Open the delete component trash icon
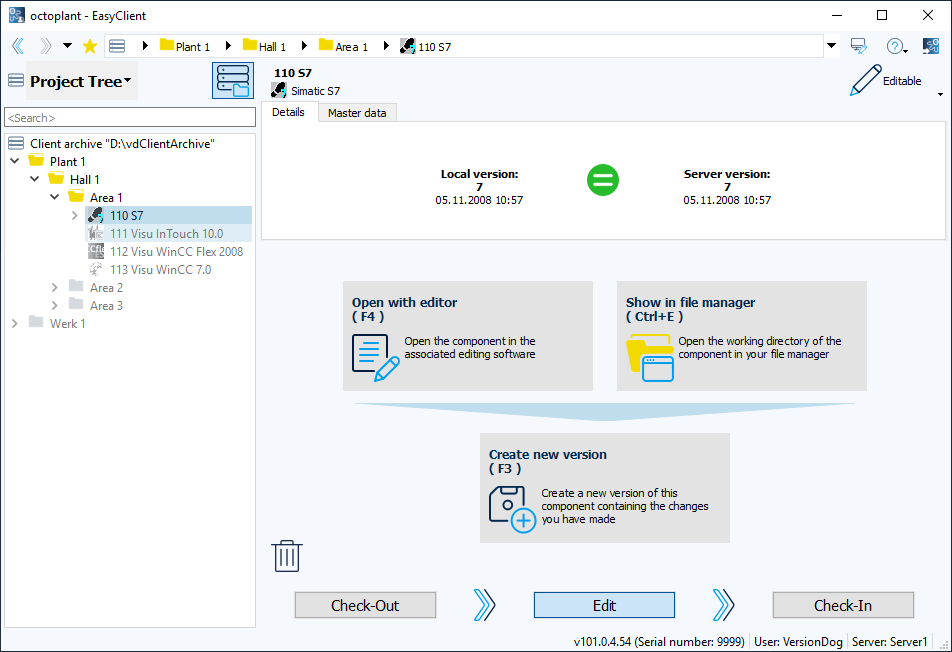Image resolution: width=952 pixels, height=652 pixels. point(287,556)
